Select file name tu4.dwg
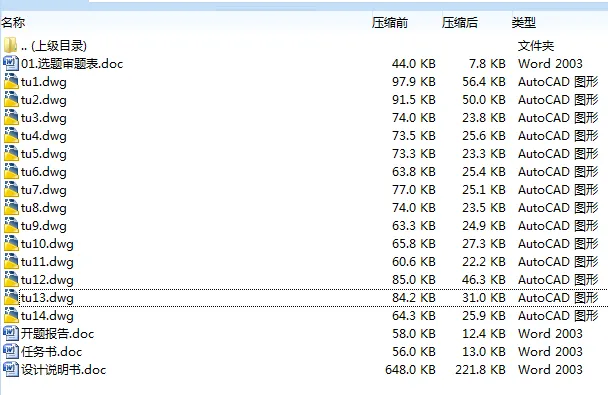Screen dimensions: 608x395 tap(44, 136)
